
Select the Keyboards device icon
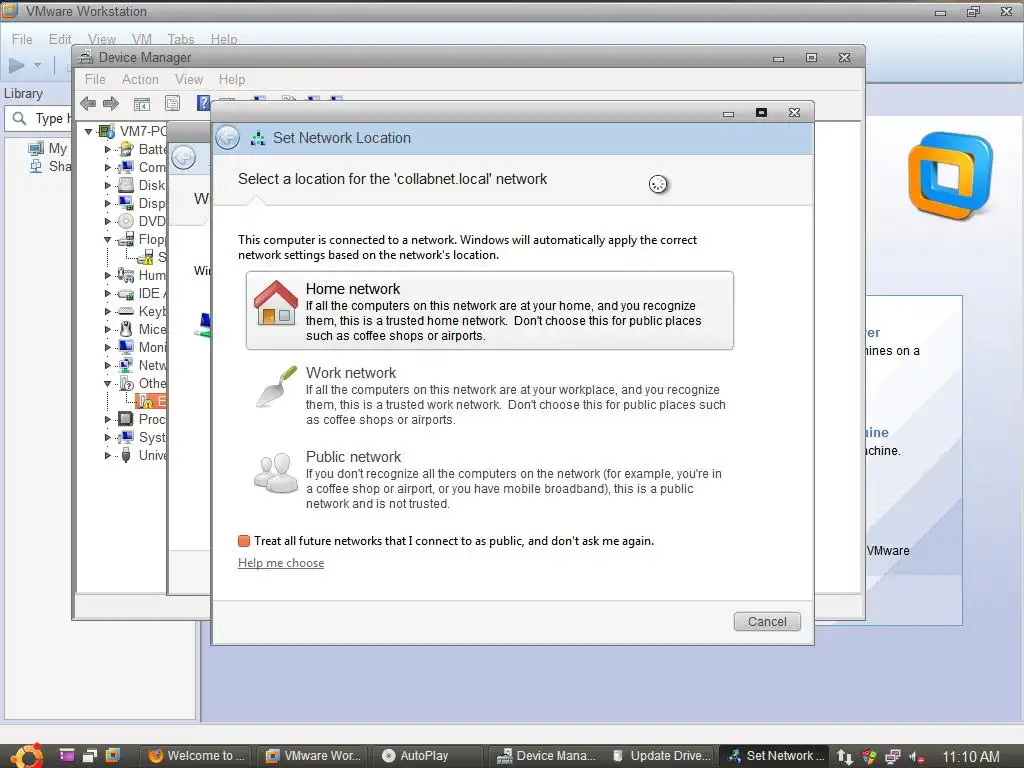[x=125, y=312]
